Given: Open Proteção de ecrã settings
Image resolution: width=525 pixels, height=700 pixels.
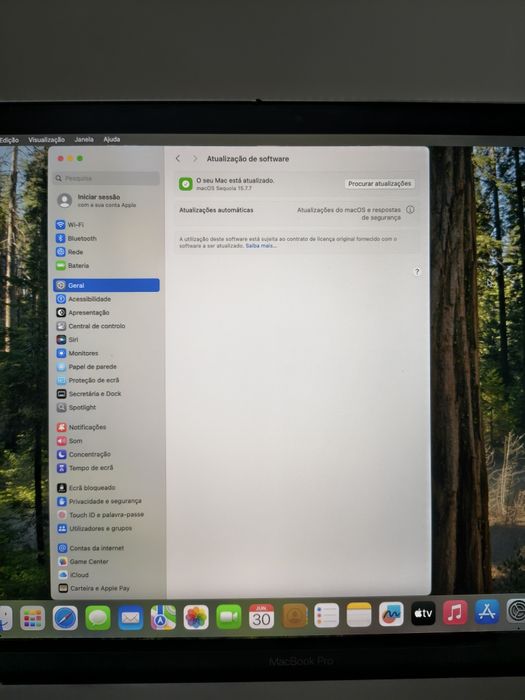Looking at the screenshot, I should 106,380.
